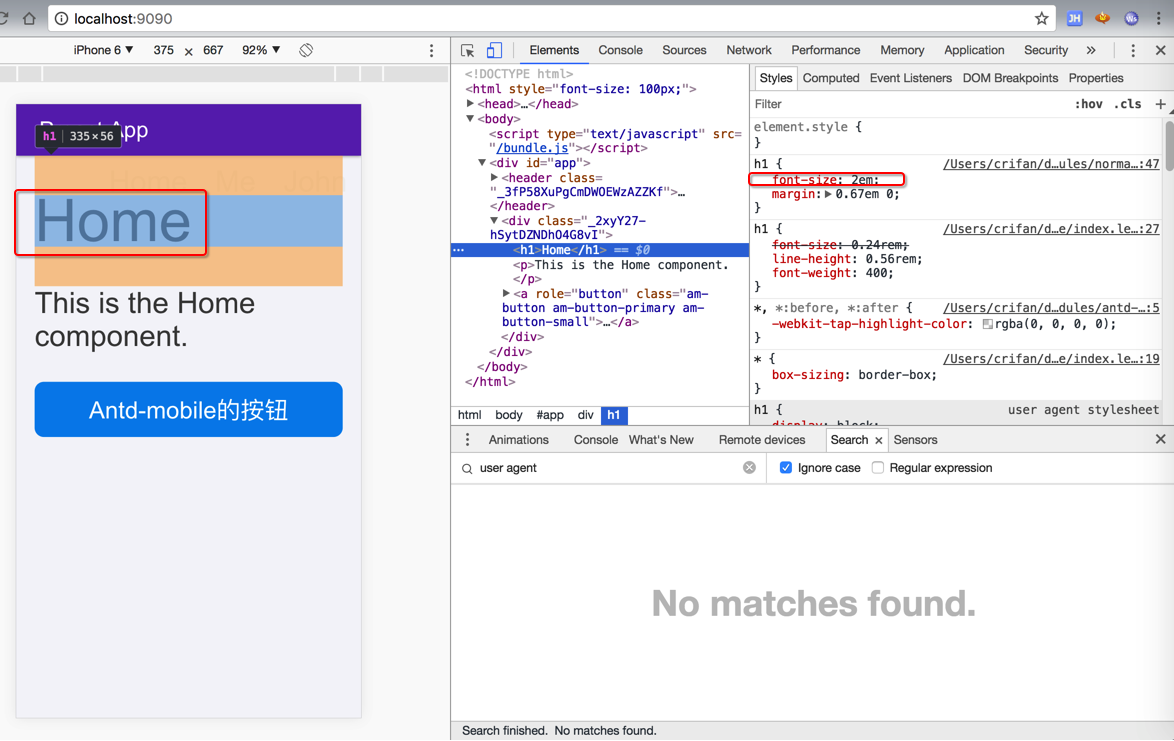The height and width of the screenshot is (741, 1174).
Task: Show more DevTools tabs chevron
Action: click(x=1091, y=50)
